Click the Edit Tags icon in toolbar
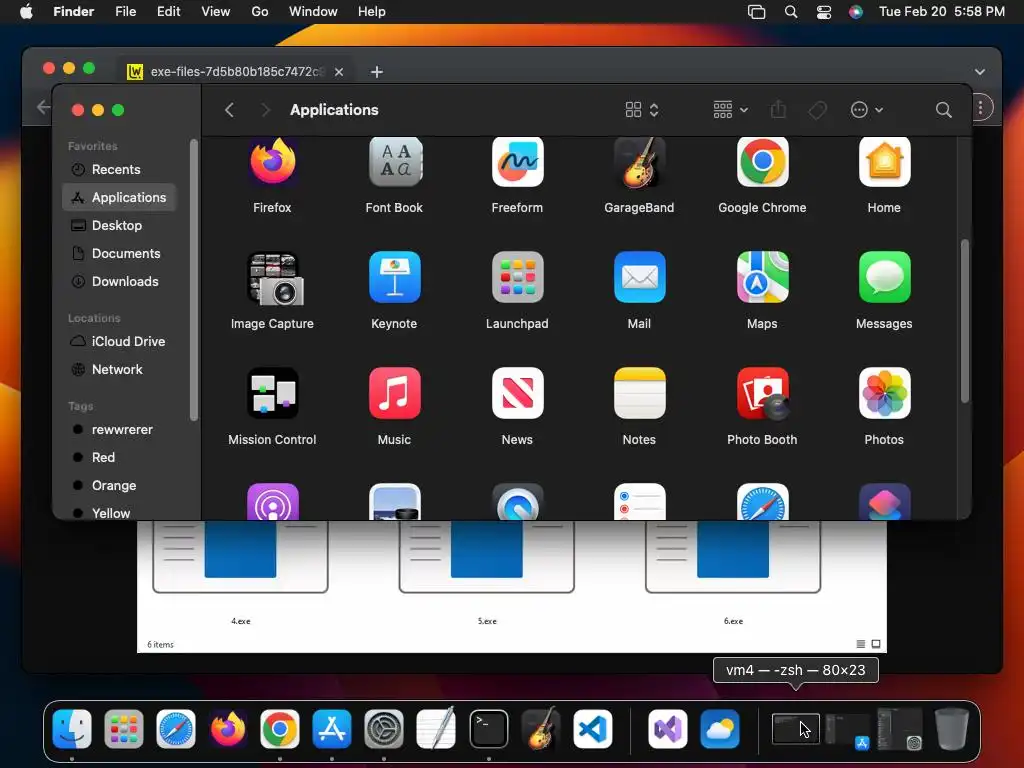1024x768 pixels. [817, 110]
